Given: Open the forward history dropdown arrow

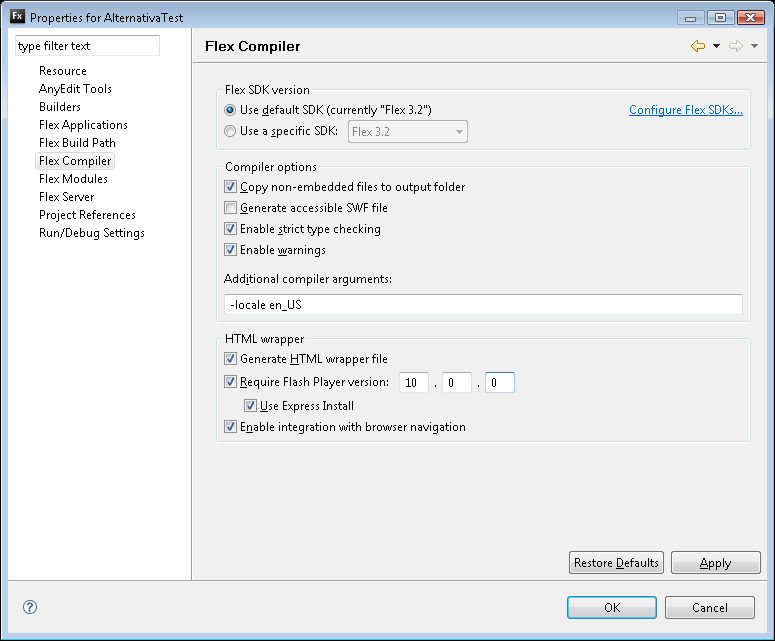Looking at the screenshot, I should 755,47.
